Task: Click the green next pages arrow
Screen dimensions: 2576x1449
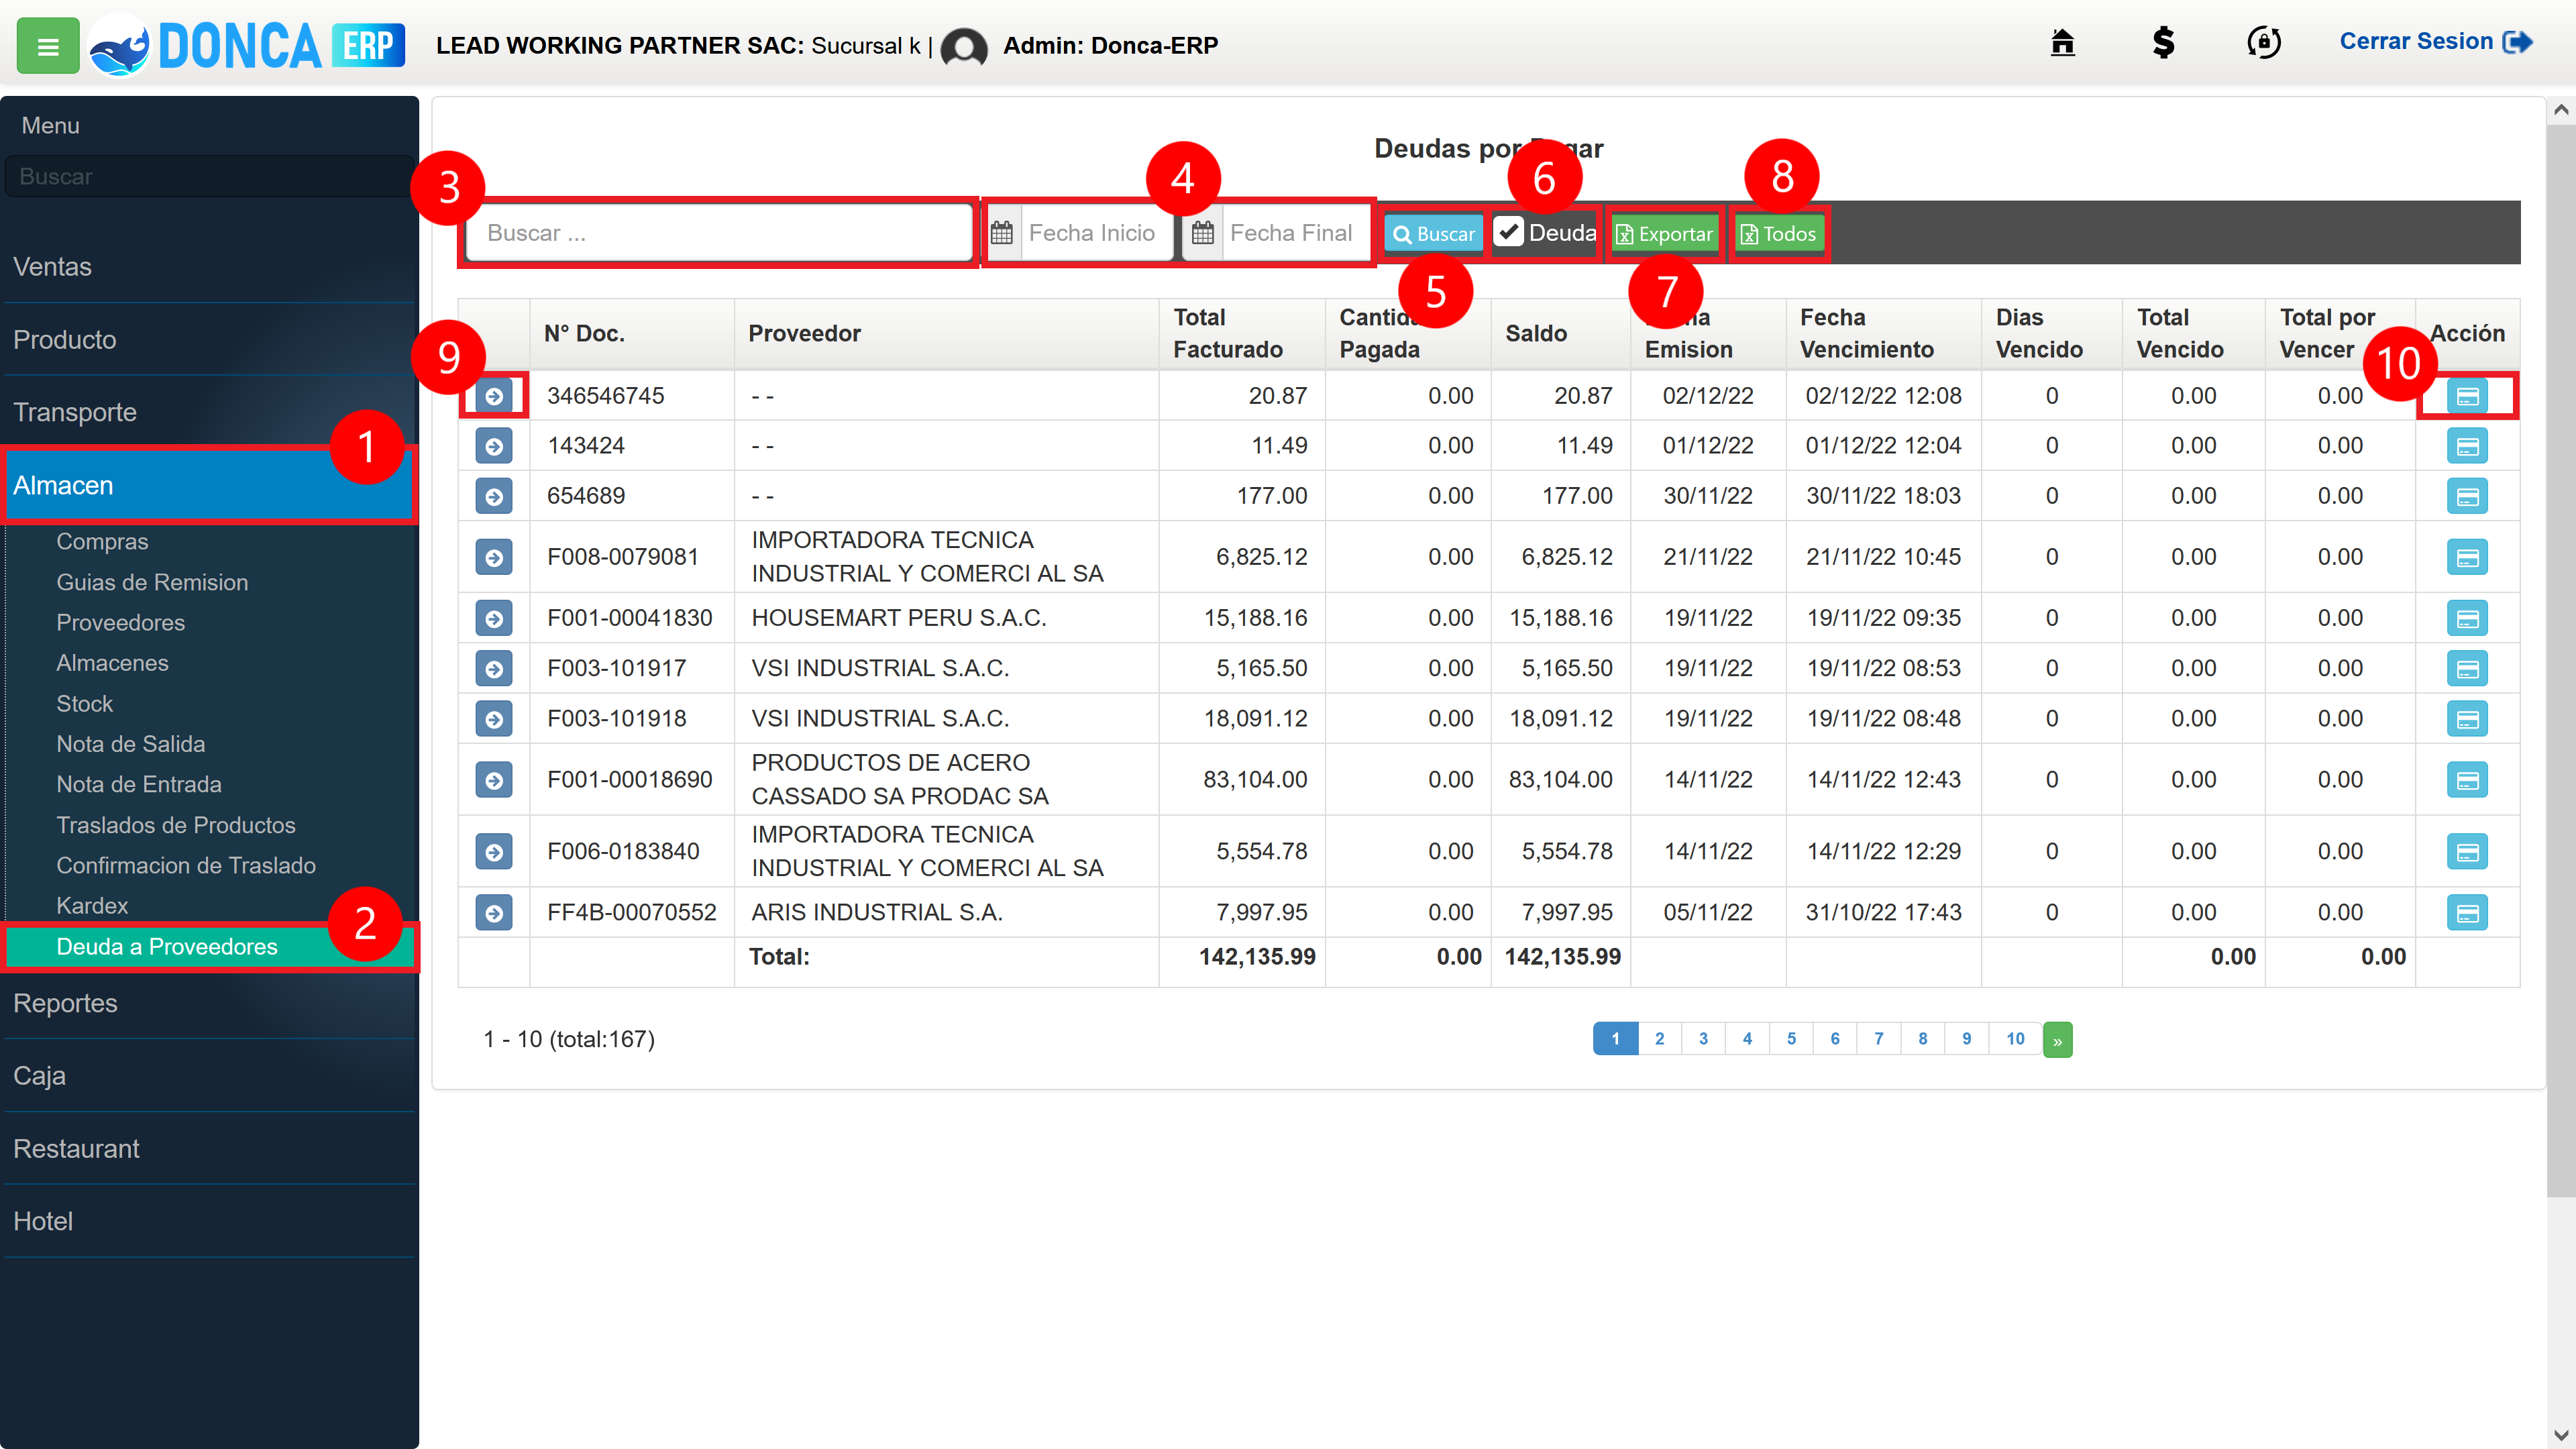Action: (2057, 1040)
